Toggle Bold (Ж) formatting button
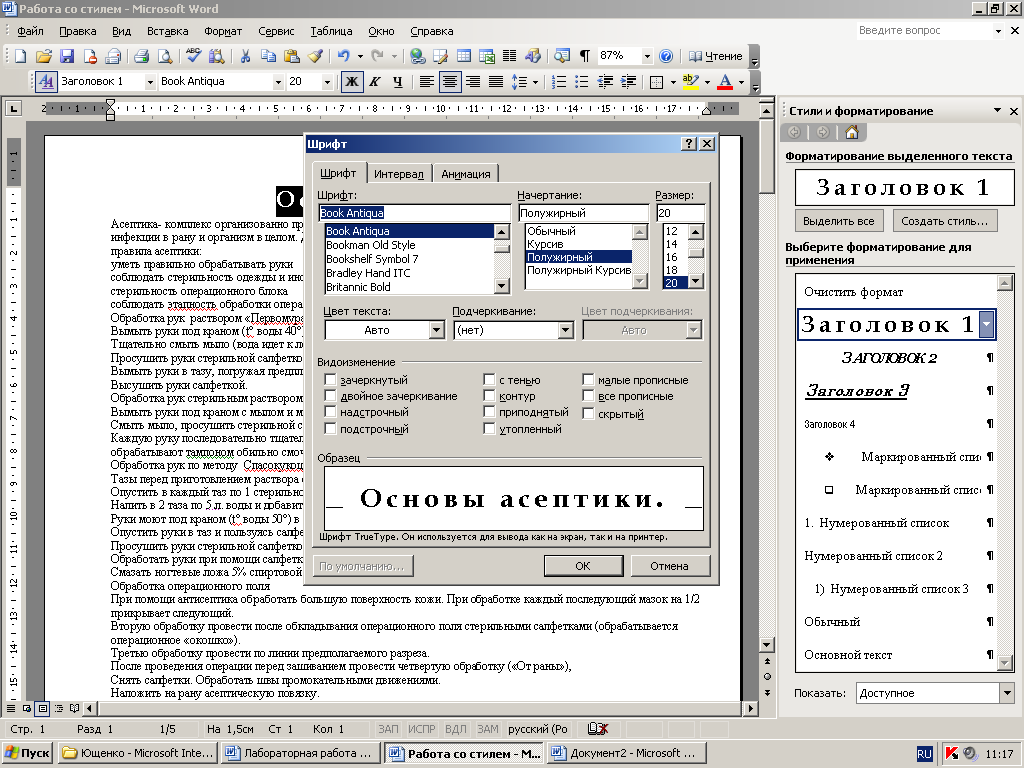The image size is (1024, 768). point(351,82)
